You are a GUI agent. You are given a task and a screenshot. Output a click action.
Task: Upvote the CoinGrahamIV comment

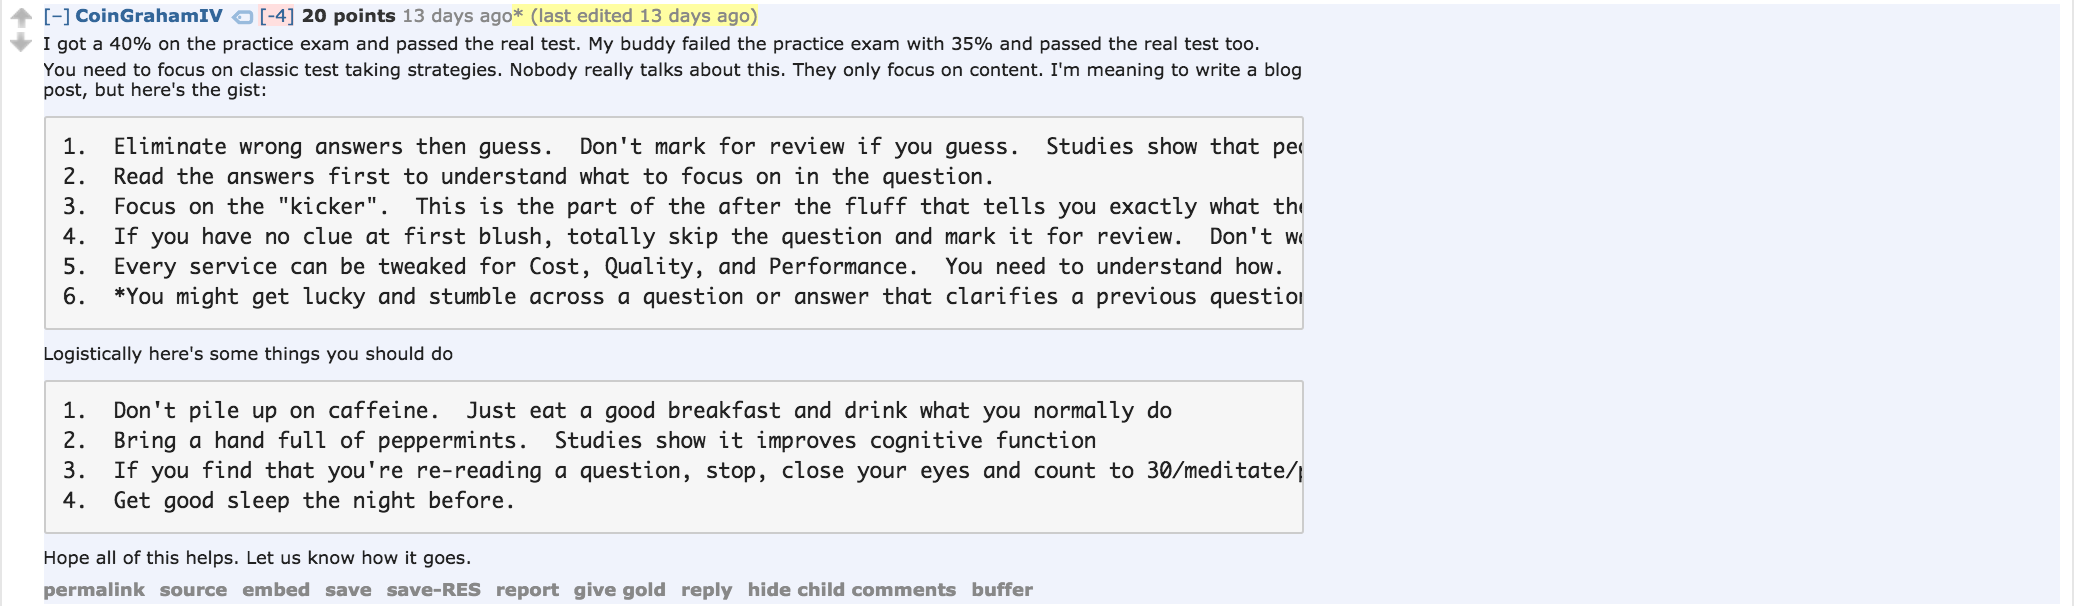(x=20, y=17)
